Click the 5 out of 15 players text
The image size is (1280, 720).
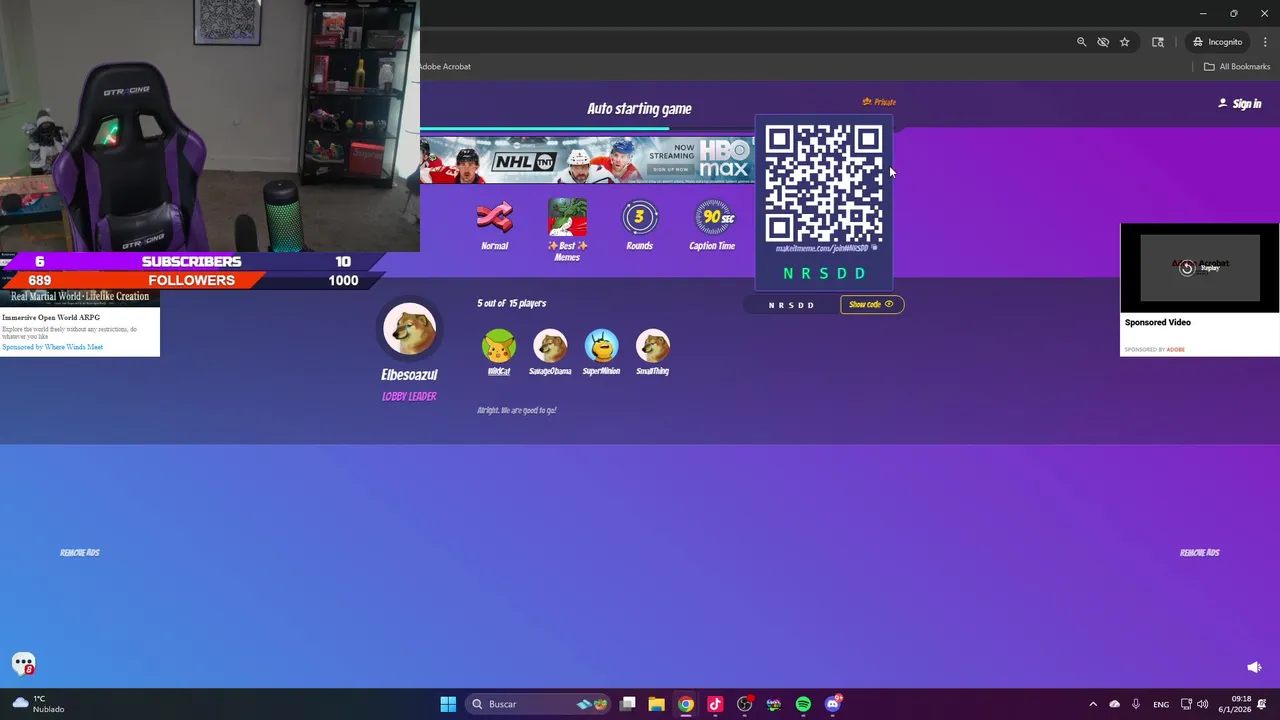pos(512,303)
